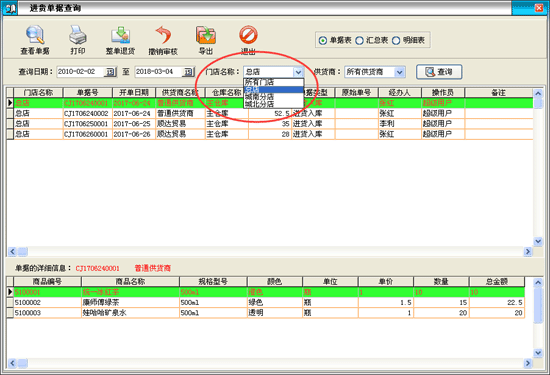This screenshot has width=550, height=375.
Task: Select product row S100002 康师傅绿茶
Action: pyautogui.click(x=266, y=302)
